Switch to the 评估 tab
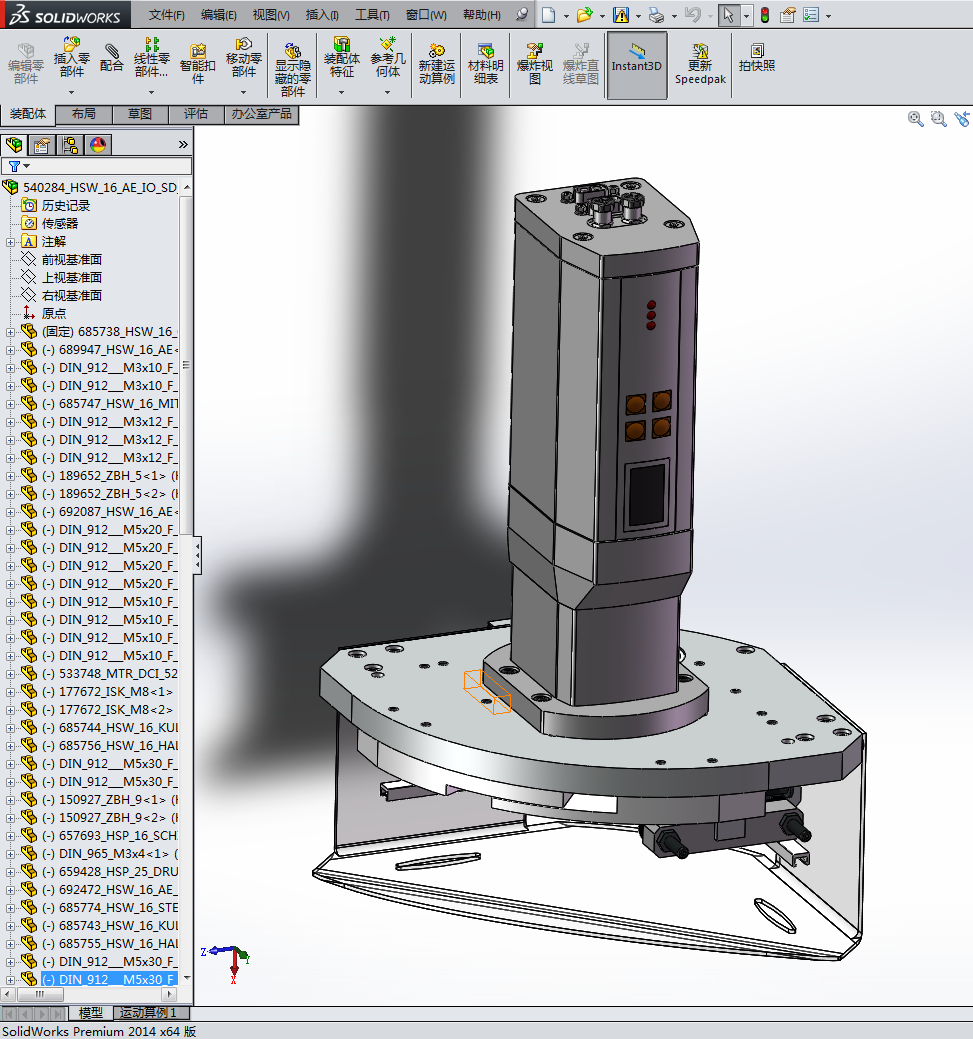973x1039 pixels. coord(196,114)
